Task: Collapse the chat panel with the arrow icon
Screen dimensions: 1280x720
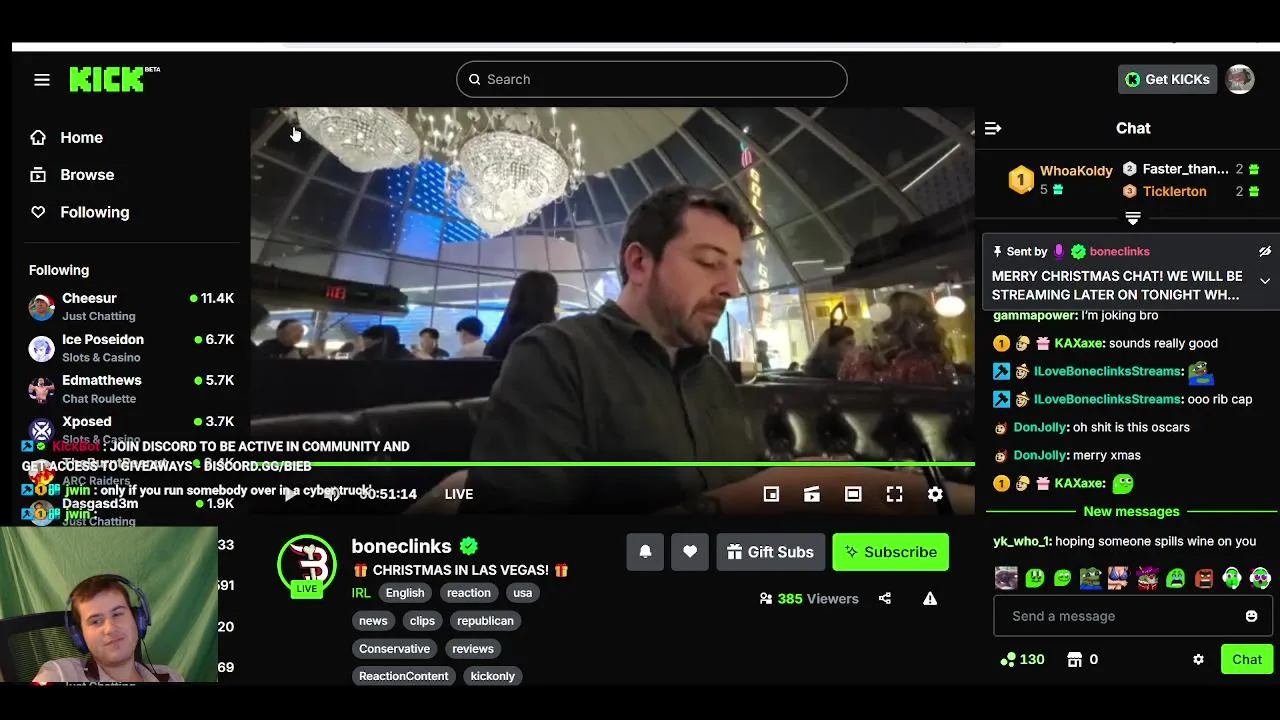Action: pos(993,128)
